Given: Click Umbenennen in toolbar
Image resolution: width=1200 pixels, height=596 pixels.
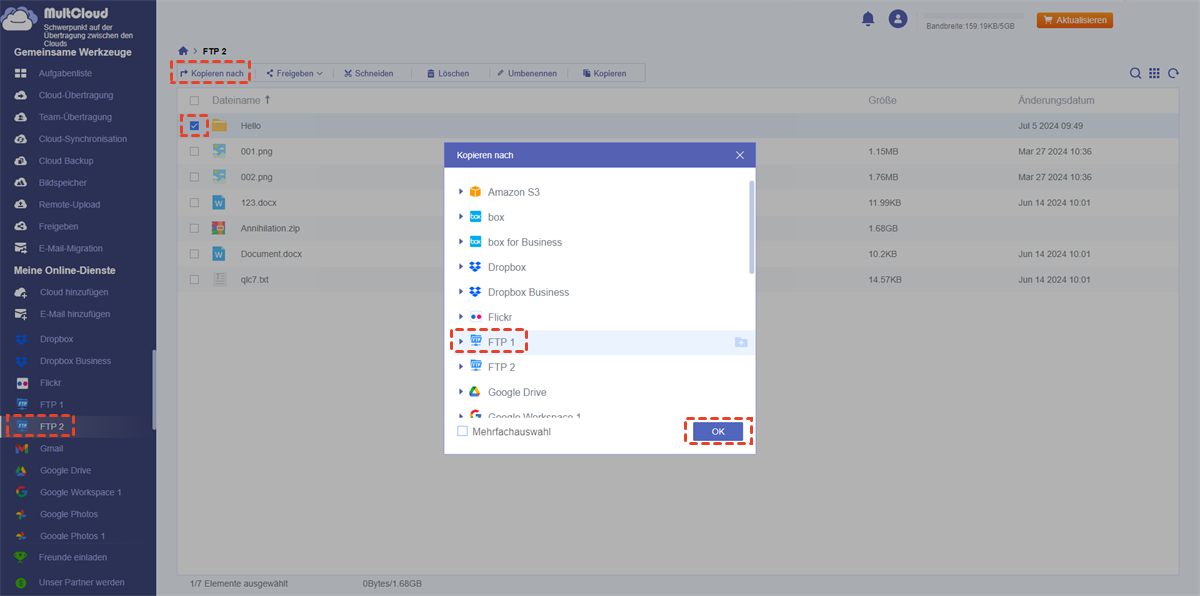Looking at the screenshot, I should 526,73.
